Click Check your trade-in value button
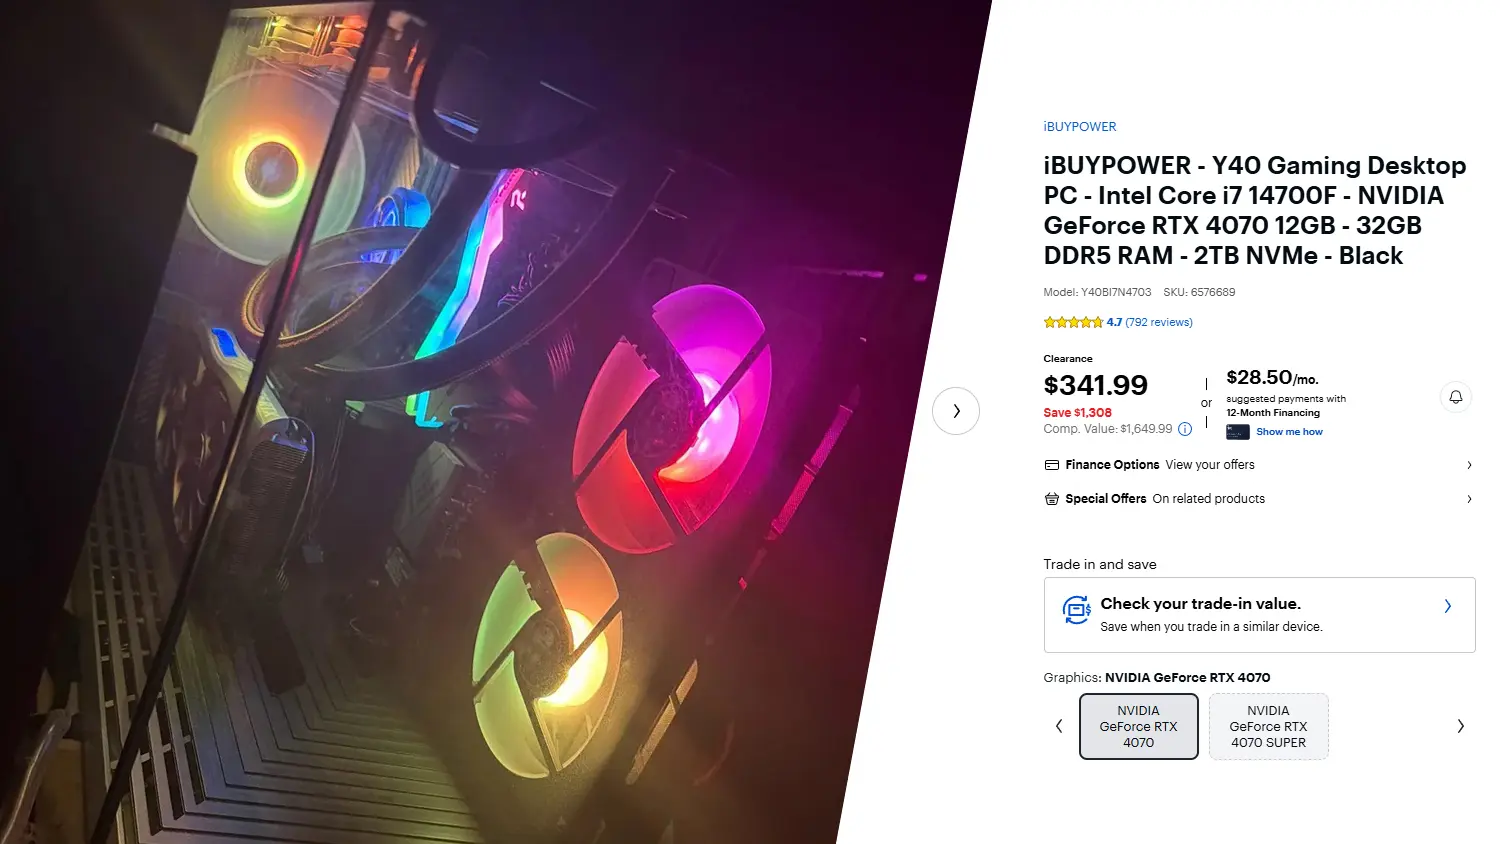1500x844 pixels. (1260, 615)
